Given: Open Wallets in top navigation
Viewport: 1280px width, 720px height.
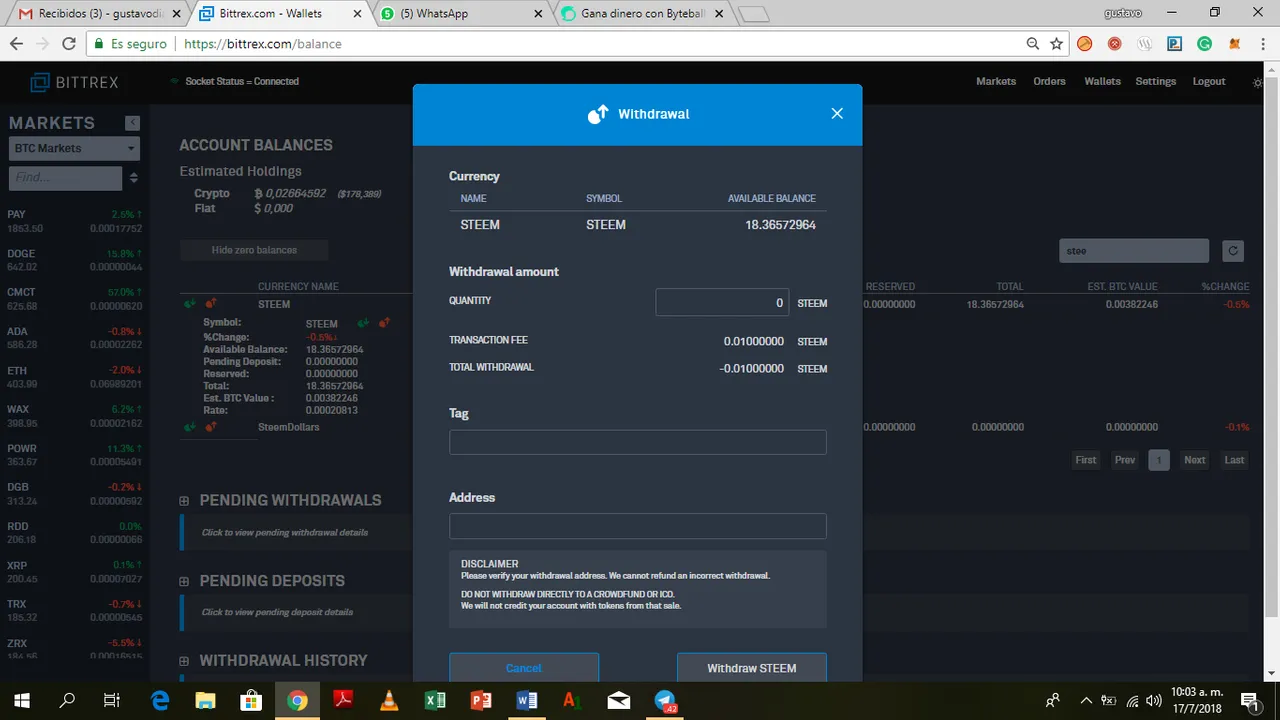Looking at the screenshot, I should click(1102, 82).
